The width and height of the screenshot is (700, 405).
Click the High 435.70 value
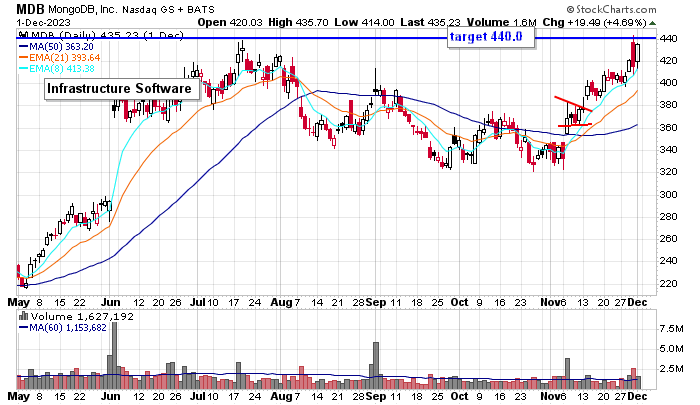(x=298, y=22)
